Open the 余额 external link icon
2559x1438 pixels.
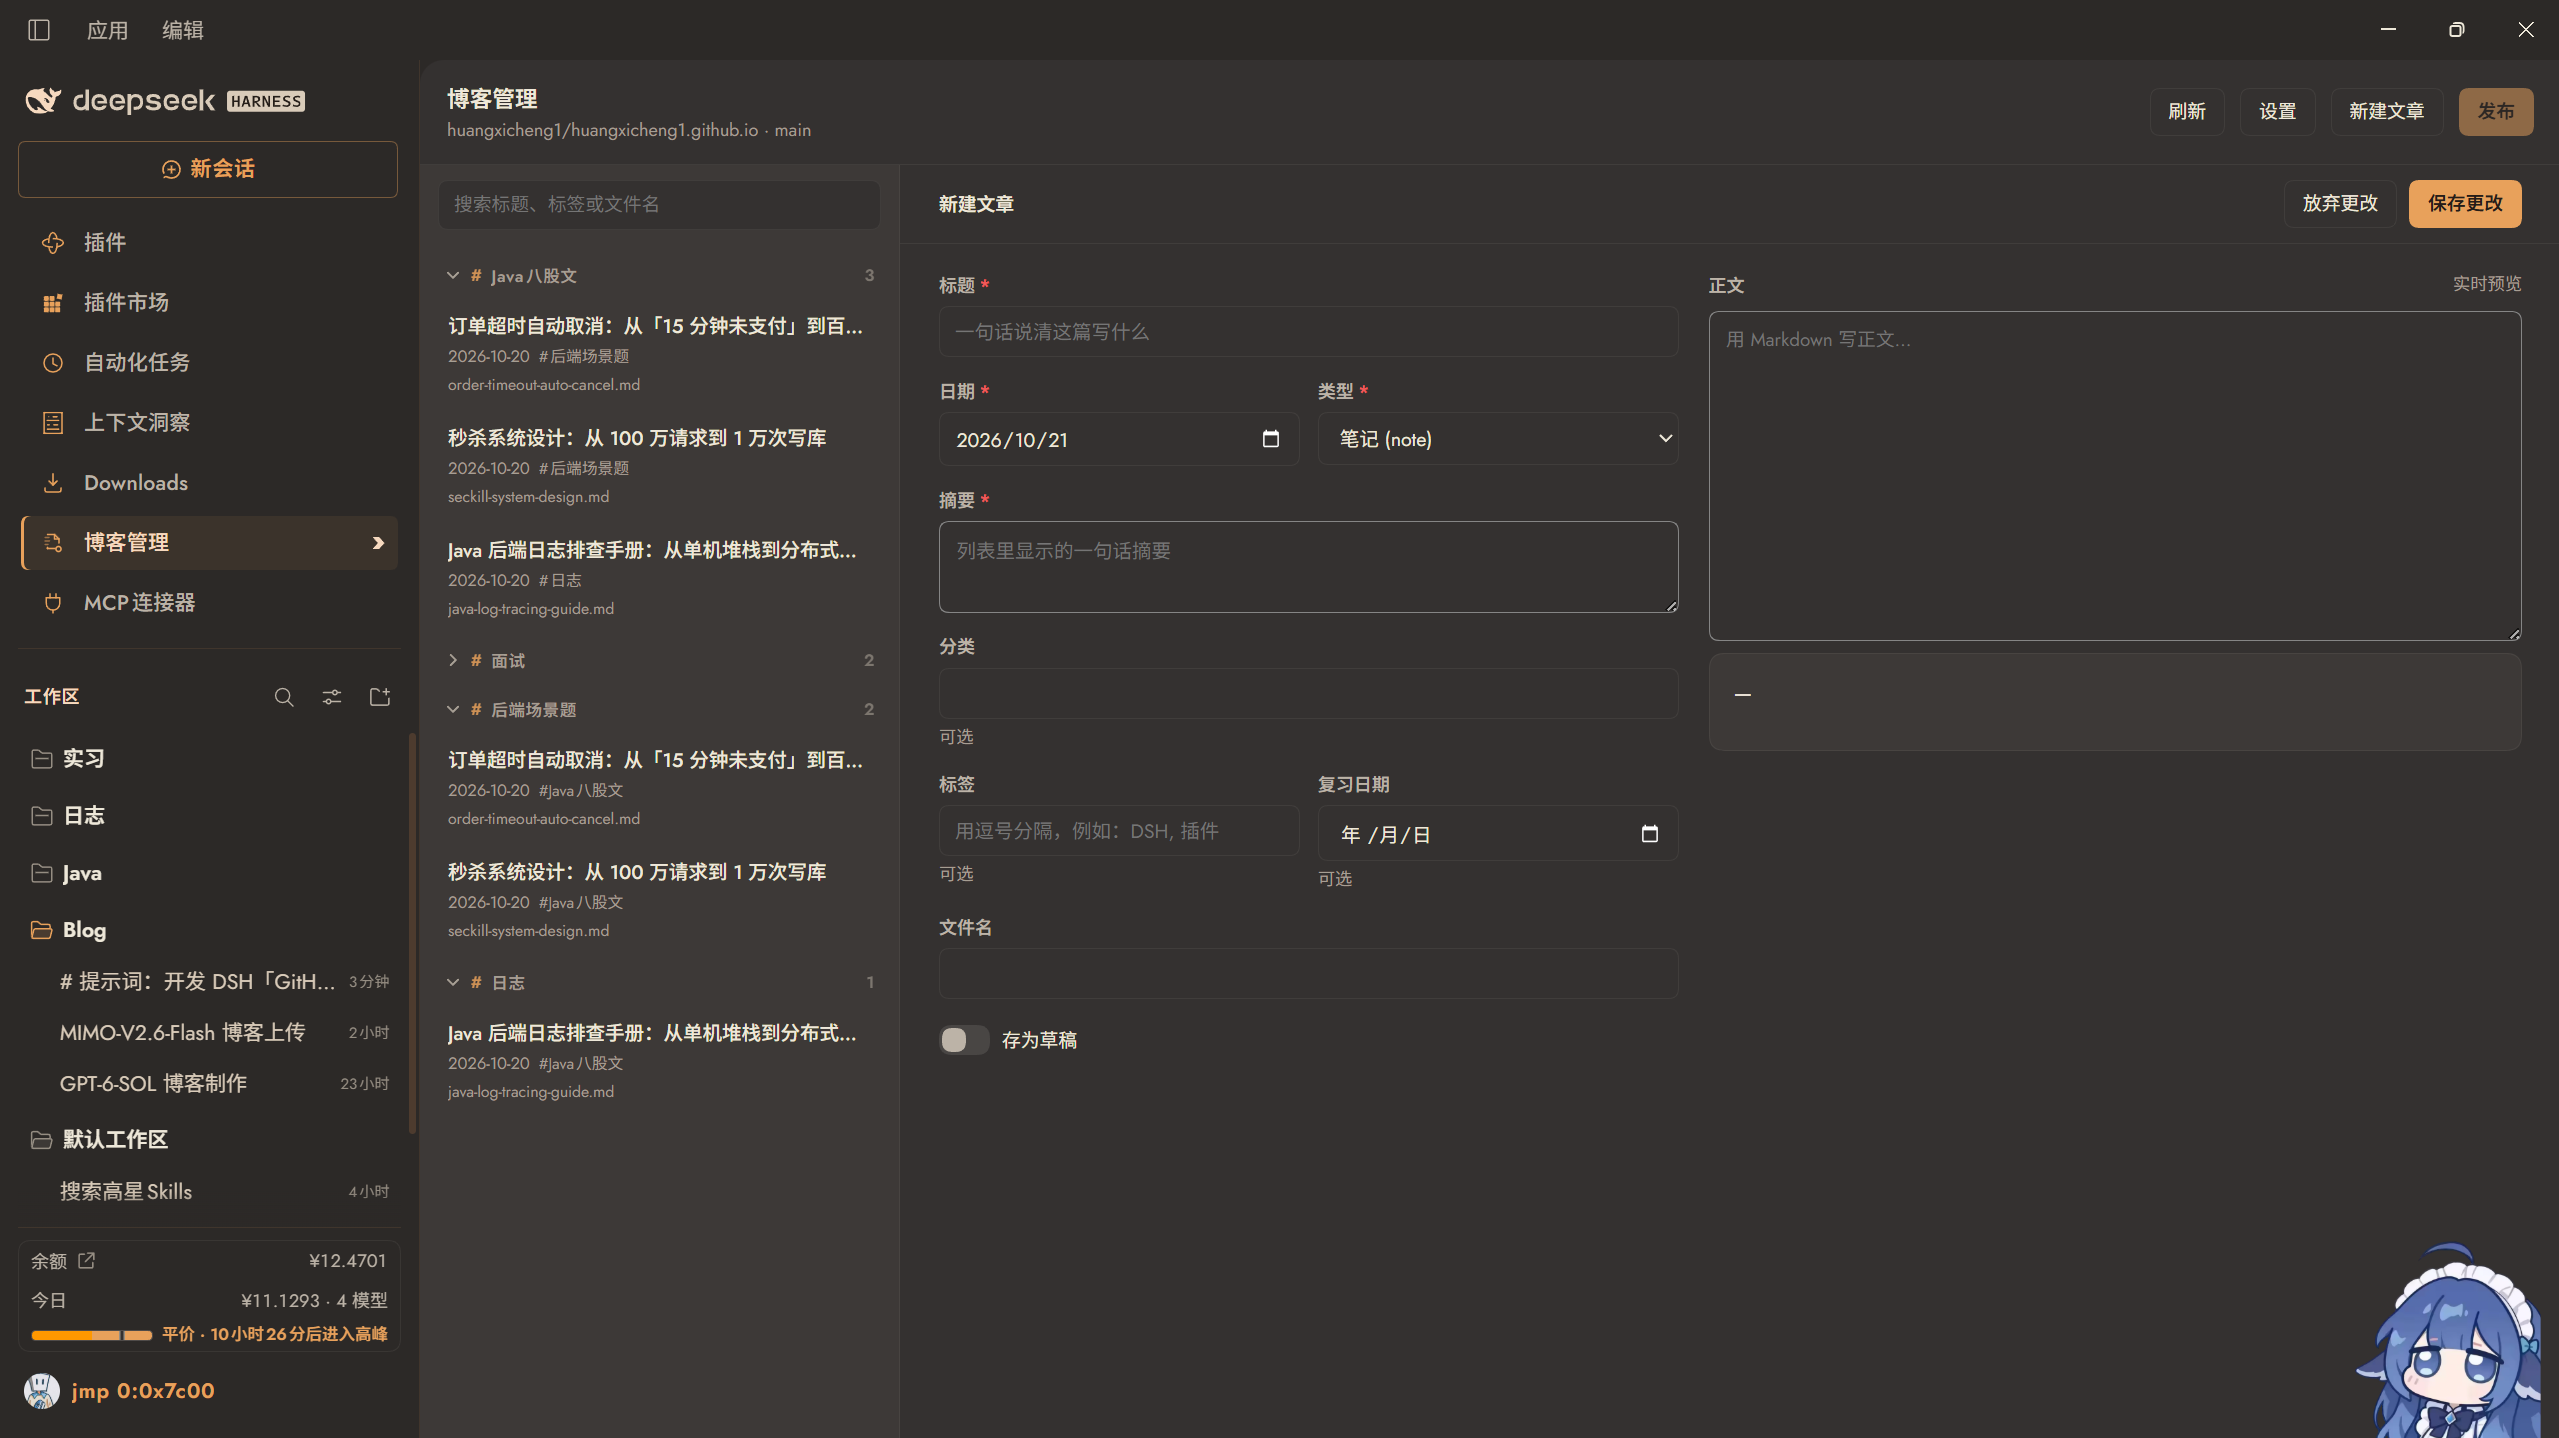click(x=87, y=1260)
